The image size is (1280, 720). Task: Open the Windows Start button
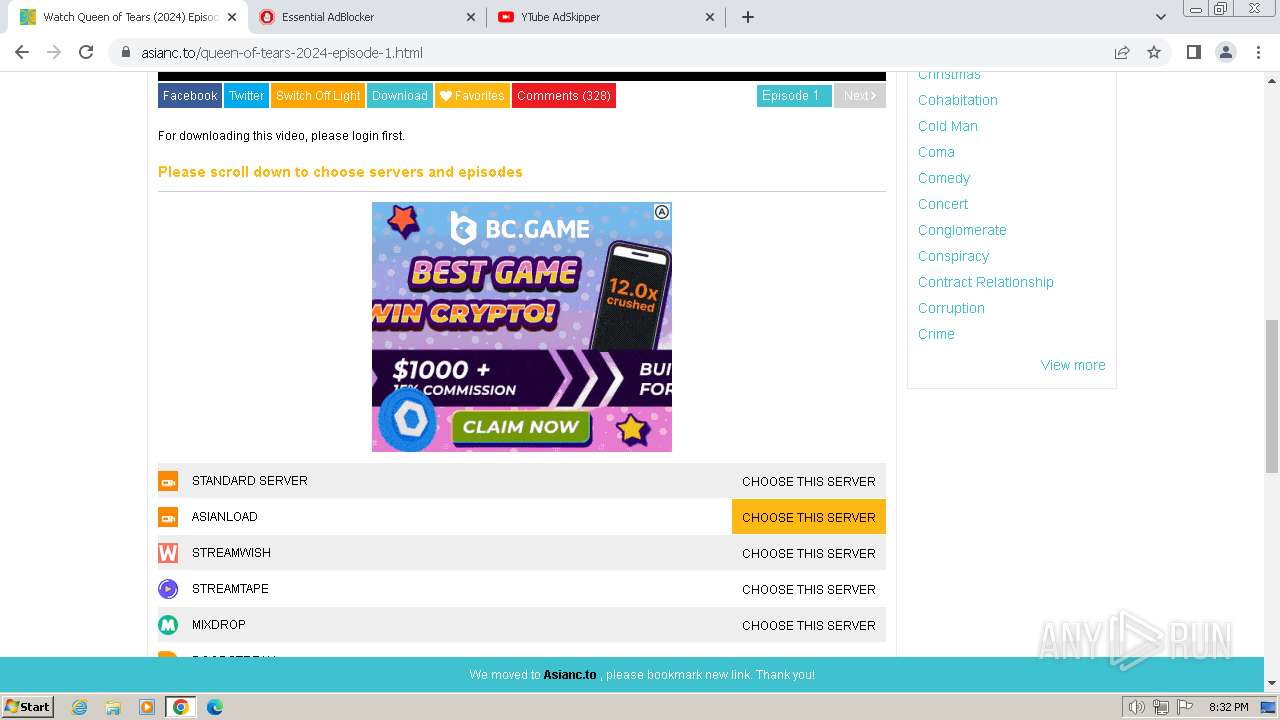pos(28,707)
